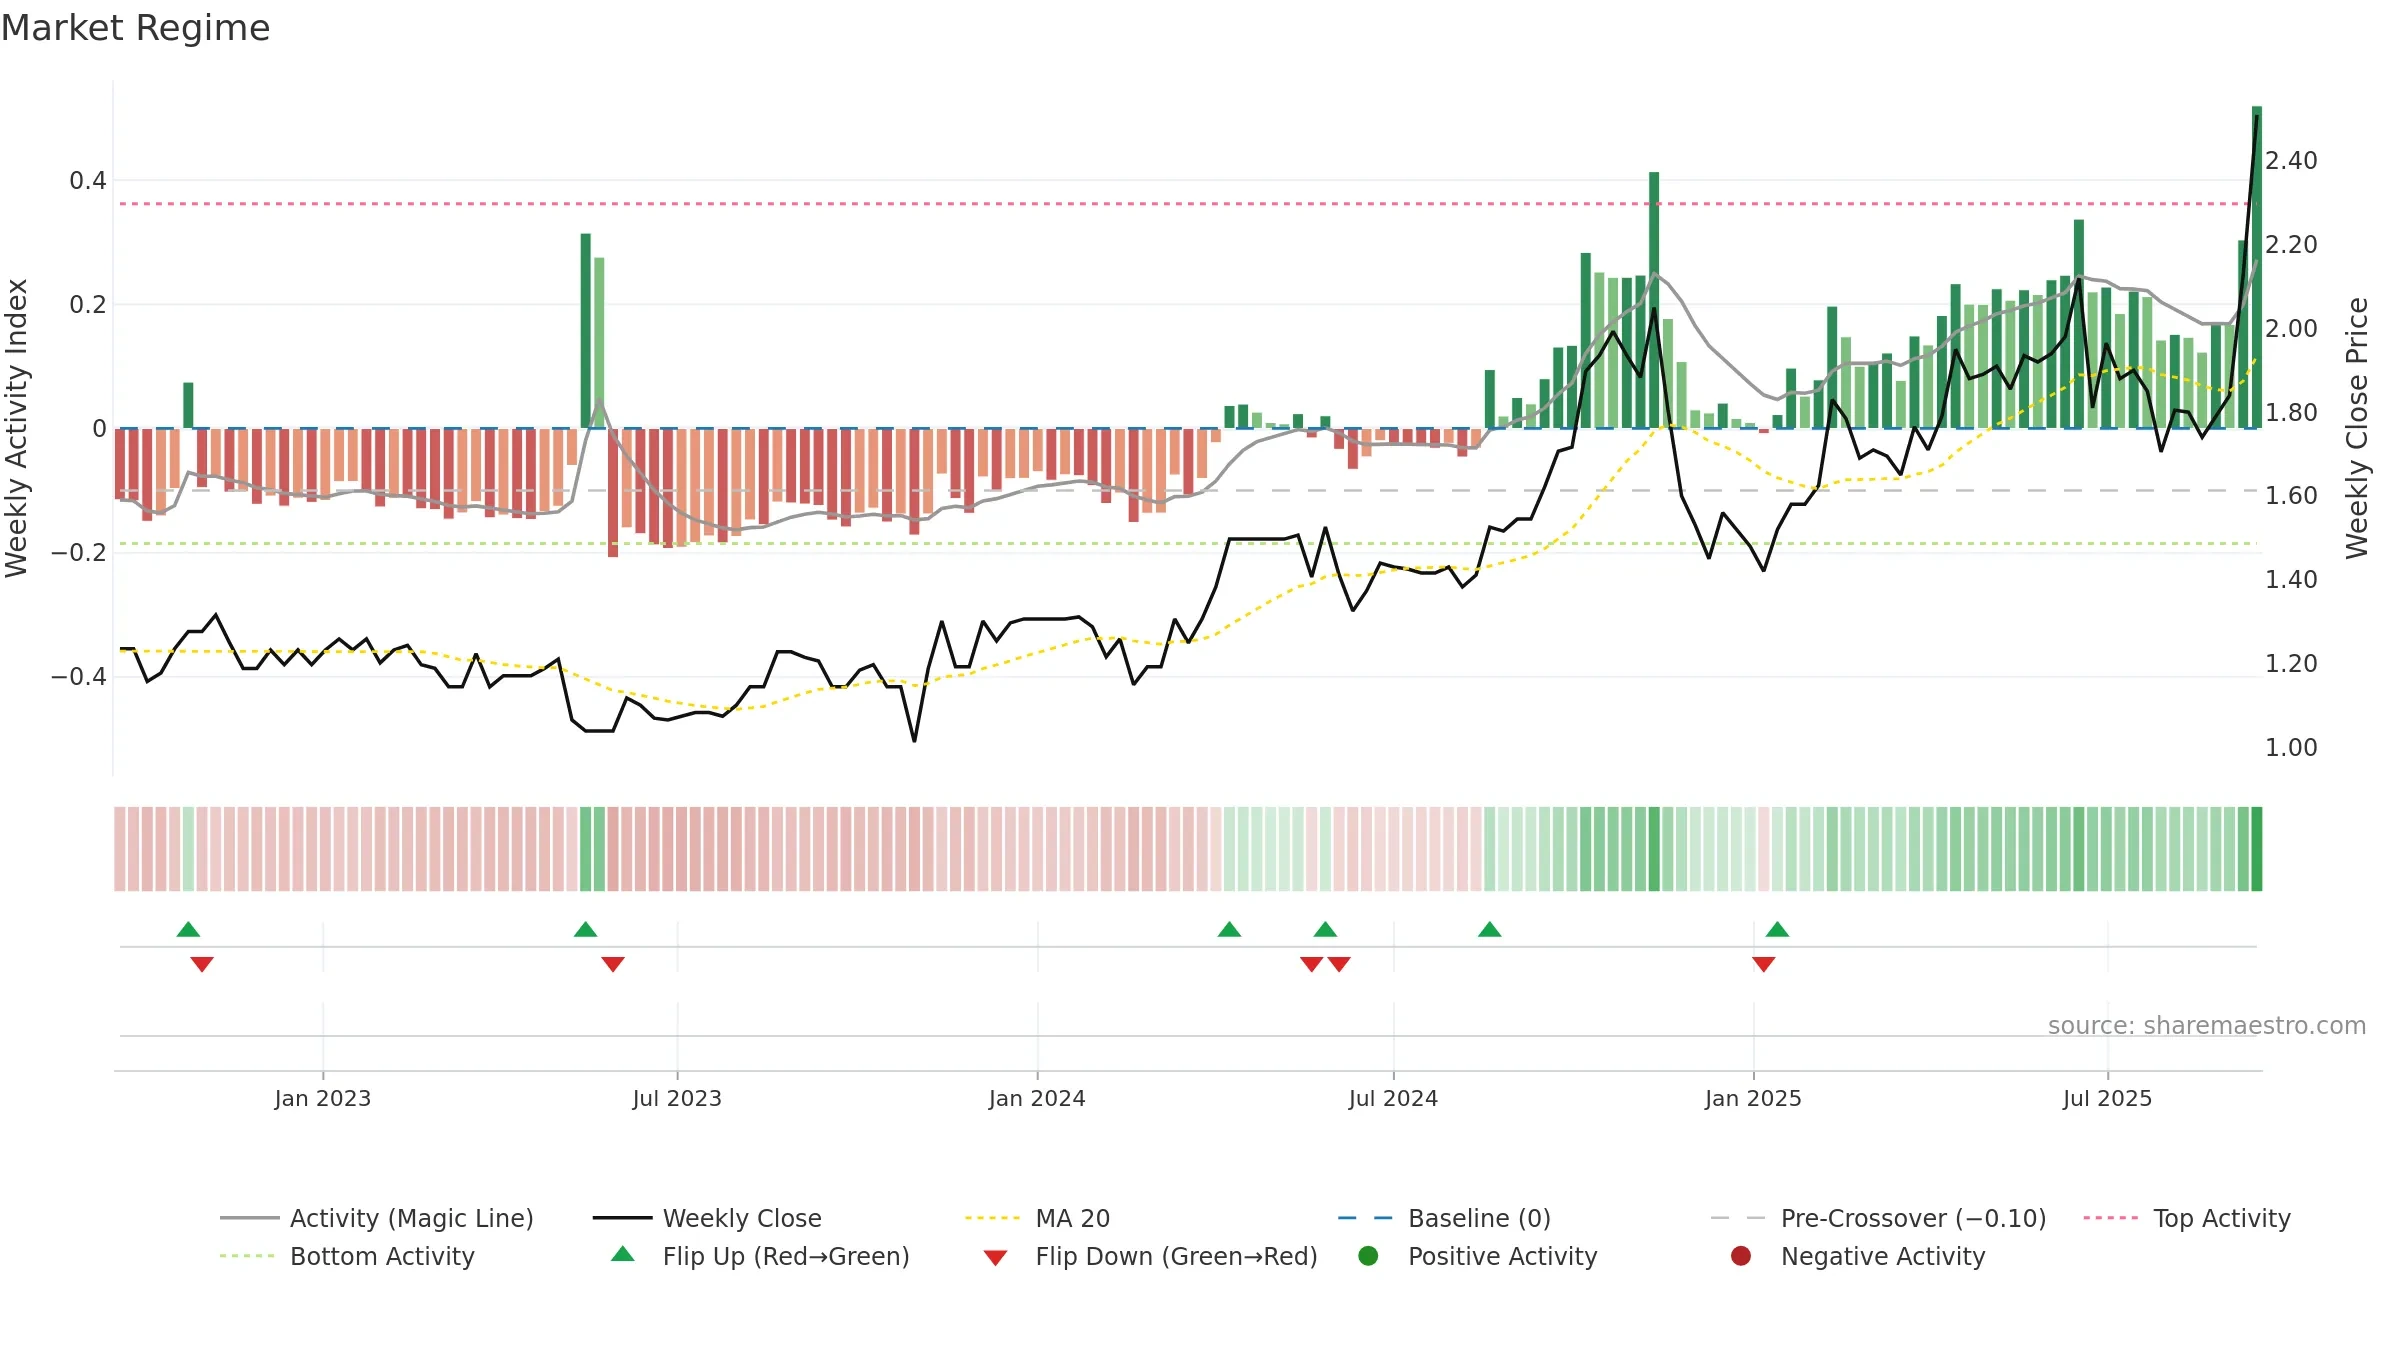The height and width of the screenshot is (1350, 2400).
Task: Click the 0.4 activity index tick label
Action: (x=88, y=180)
